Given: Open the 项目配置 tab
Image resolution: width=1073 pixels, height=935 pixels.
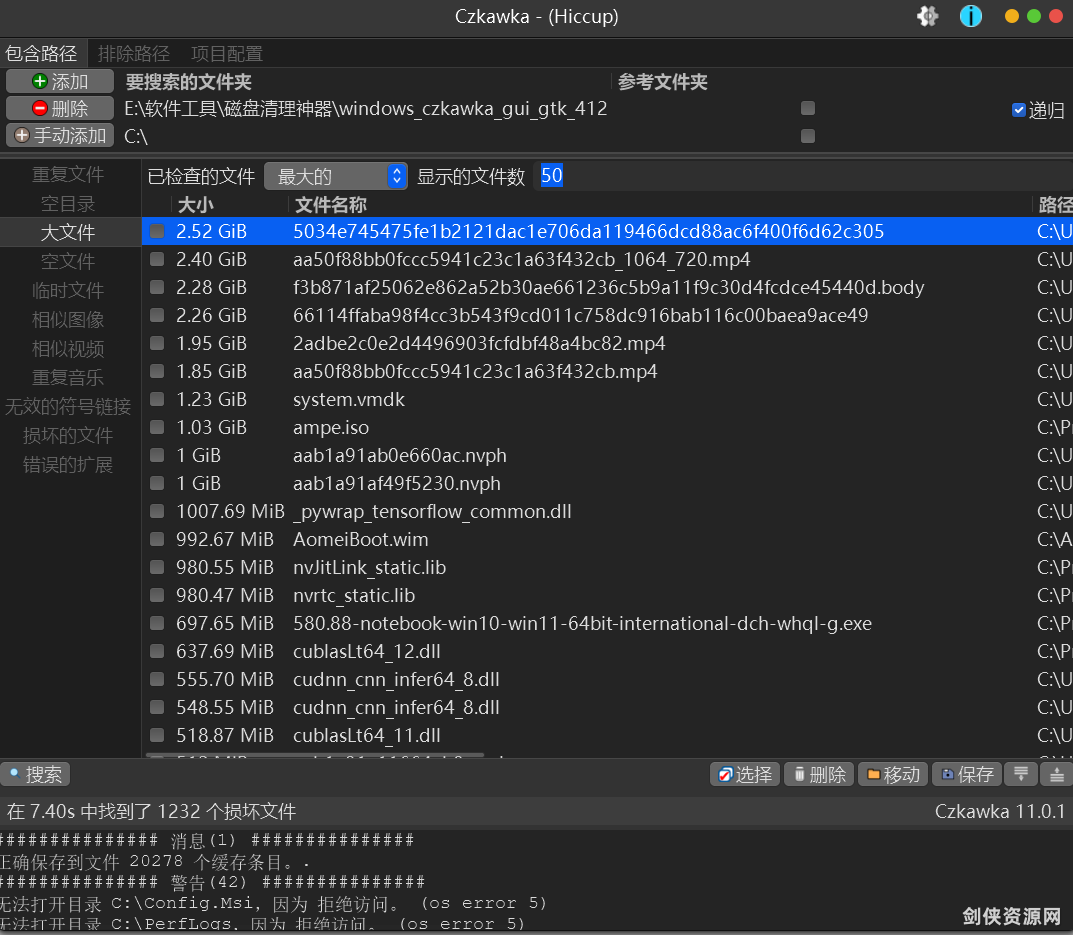Looking at the screenshot, I should point(227,53).
